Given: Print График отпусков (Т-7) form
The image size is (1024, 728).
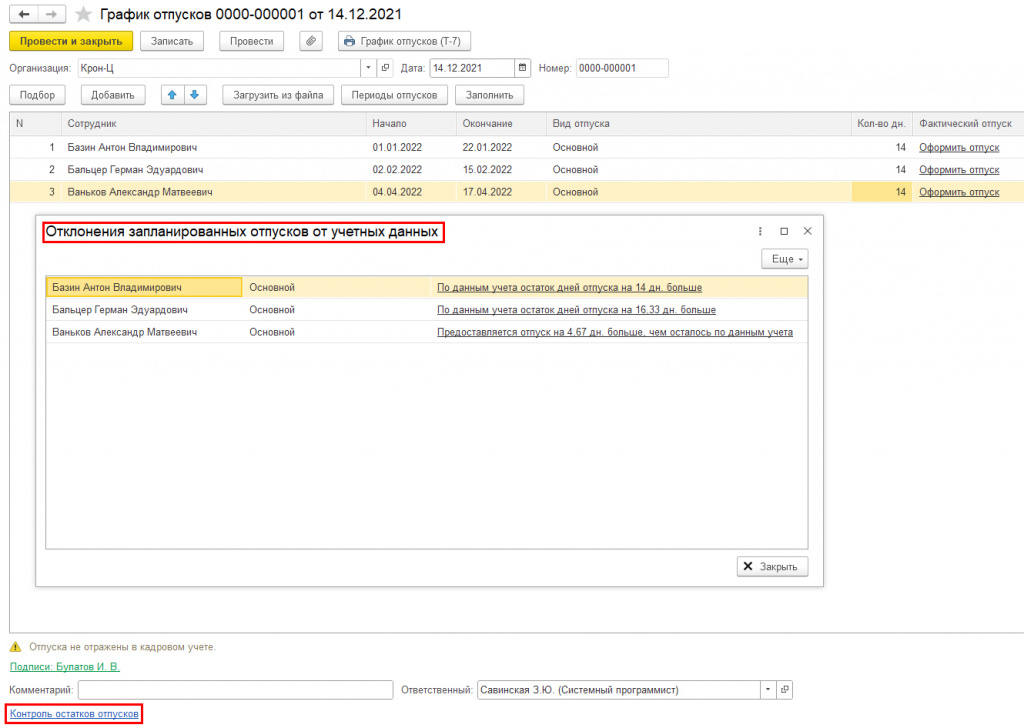Looking at the screenshot, I should click(x=404, y=41).
